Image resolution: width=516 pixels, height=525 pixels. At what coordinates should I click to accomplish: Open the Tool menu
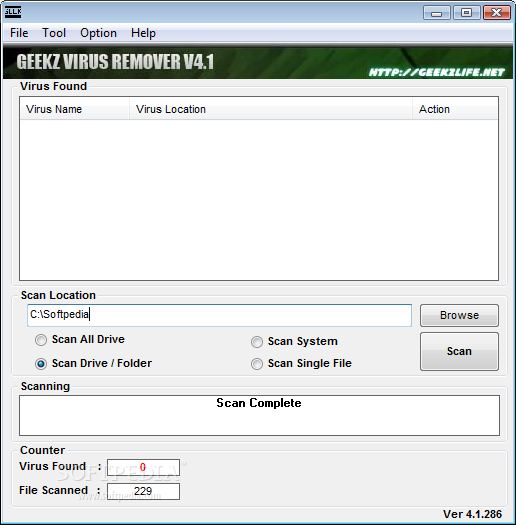click(54, 33)
